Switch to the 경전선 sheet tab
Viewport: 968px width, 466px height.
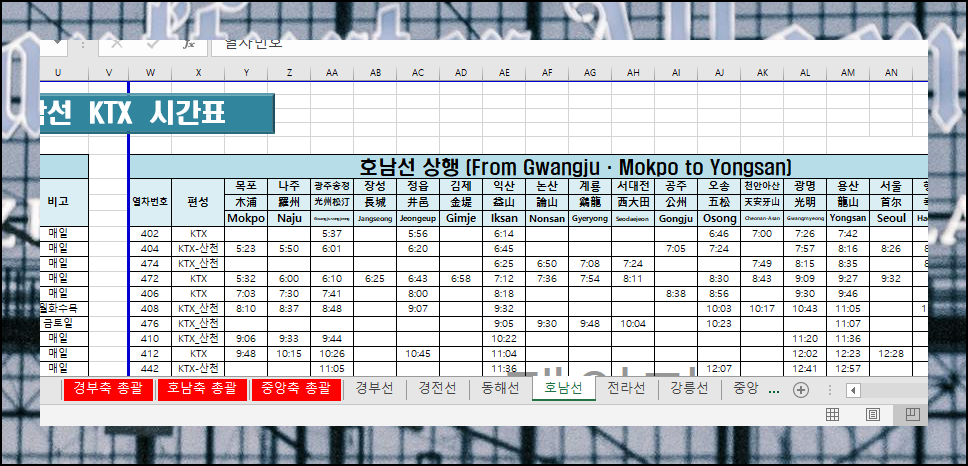[437, 389]
